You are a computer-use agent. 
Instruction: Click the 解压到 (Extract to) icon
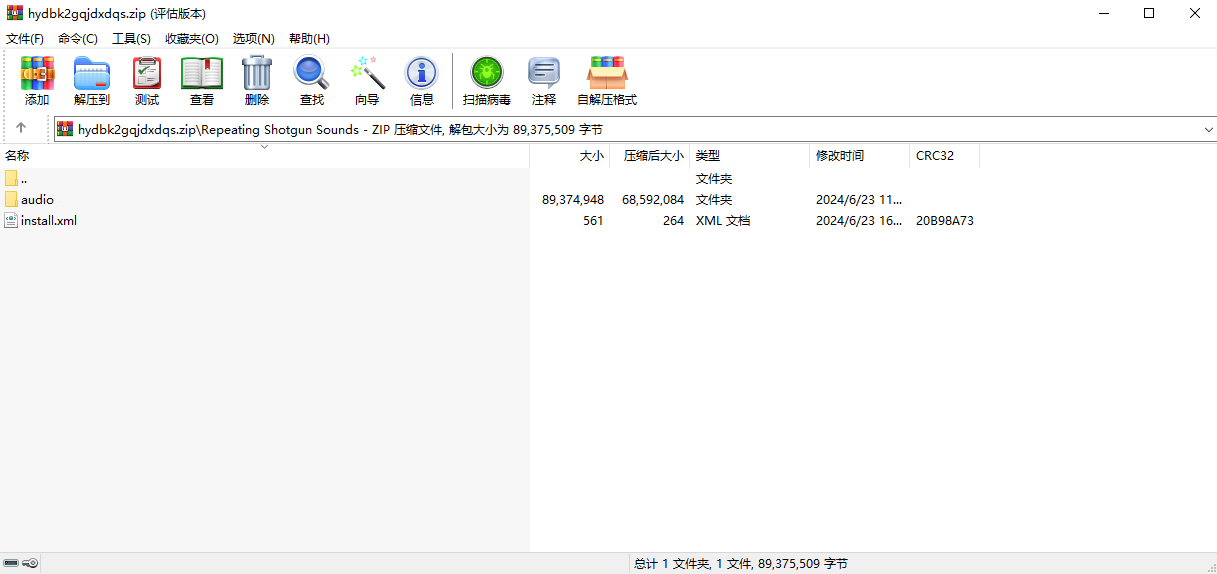[92, 81]
